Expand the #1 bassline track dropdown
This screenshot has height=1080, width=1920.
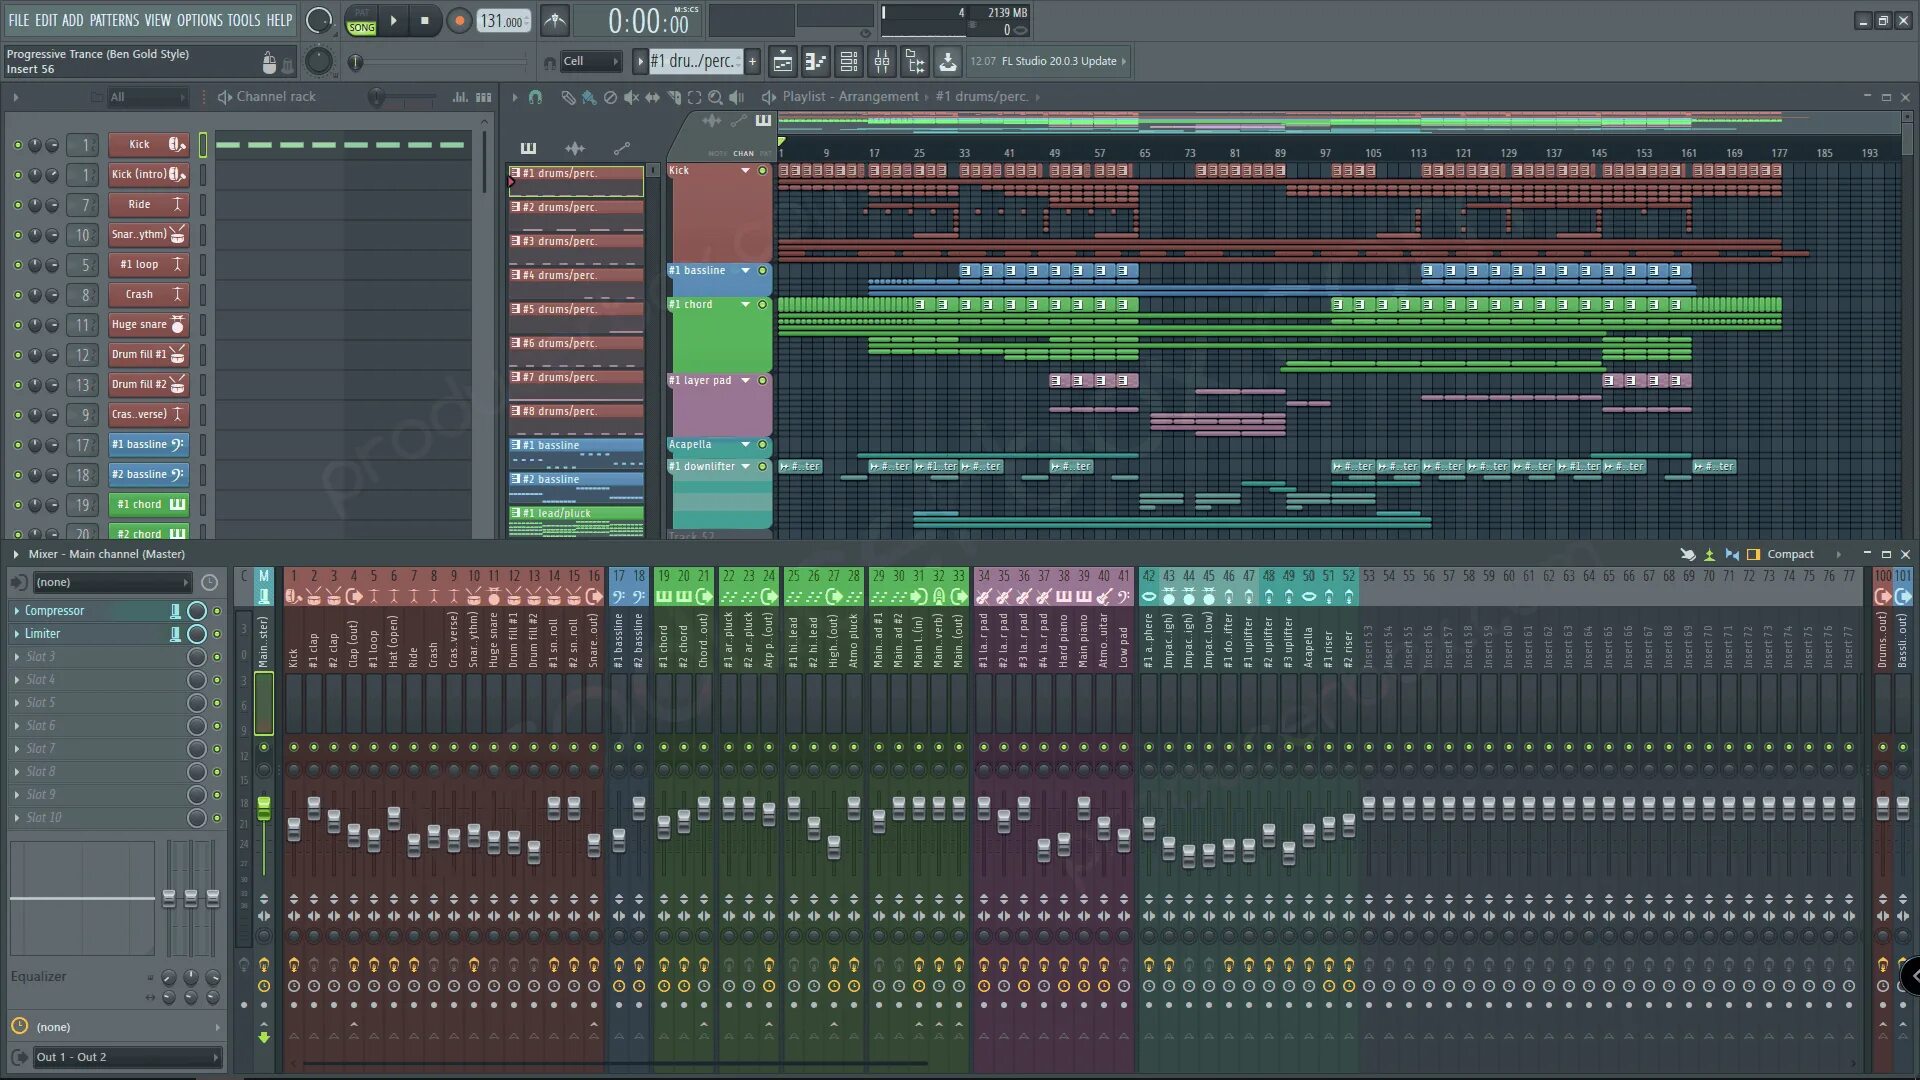[x=745, y=270]
